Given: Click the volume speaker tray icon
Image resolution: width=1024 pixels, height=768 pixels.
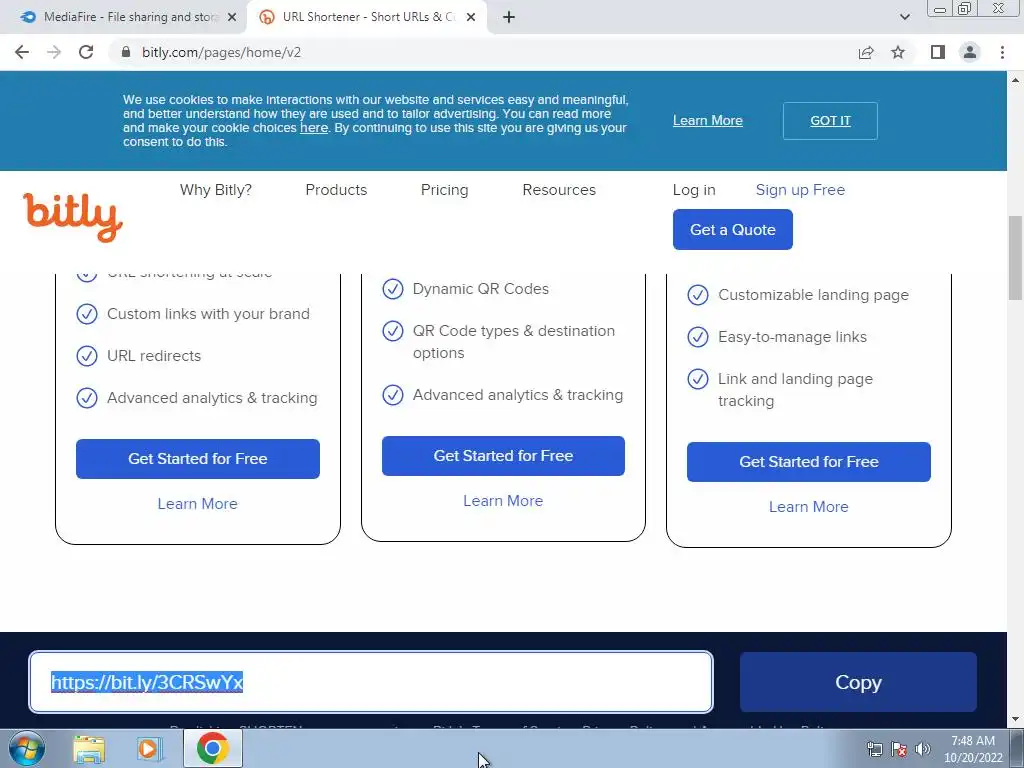Looking at the screenshot, I should (922, 749).
